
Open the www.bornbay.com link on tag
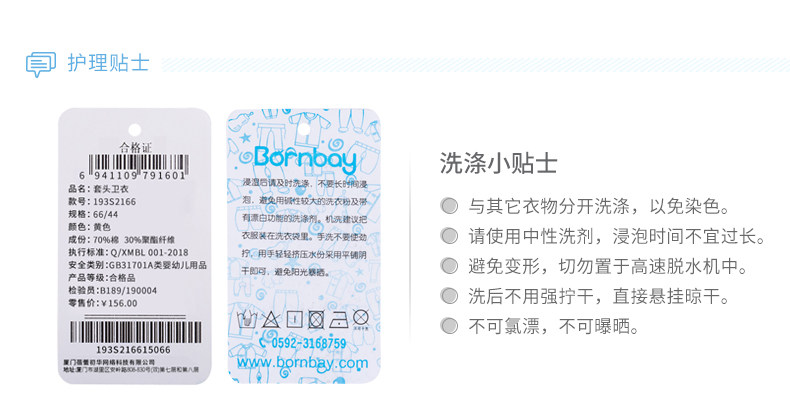tap(302, 363)
